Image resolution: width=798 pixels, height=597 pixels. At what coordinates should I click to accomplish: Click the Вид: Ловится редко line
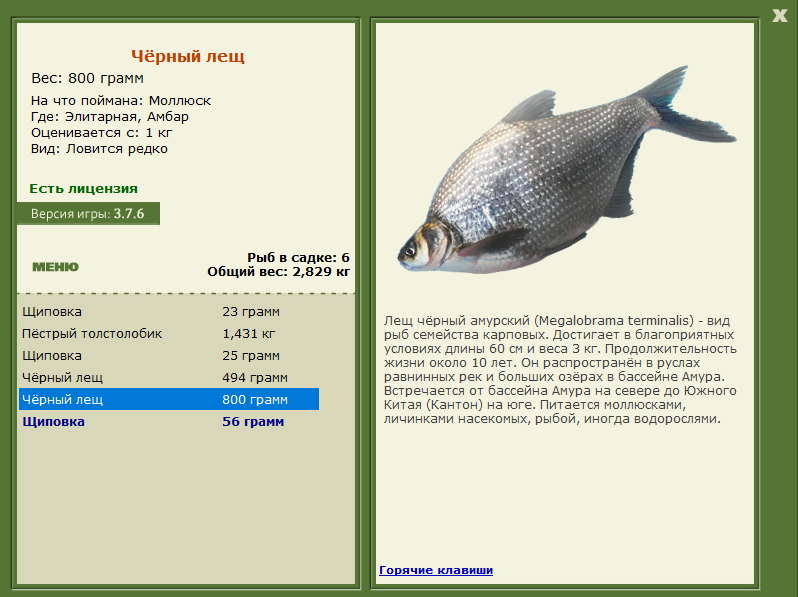(99, 149)
